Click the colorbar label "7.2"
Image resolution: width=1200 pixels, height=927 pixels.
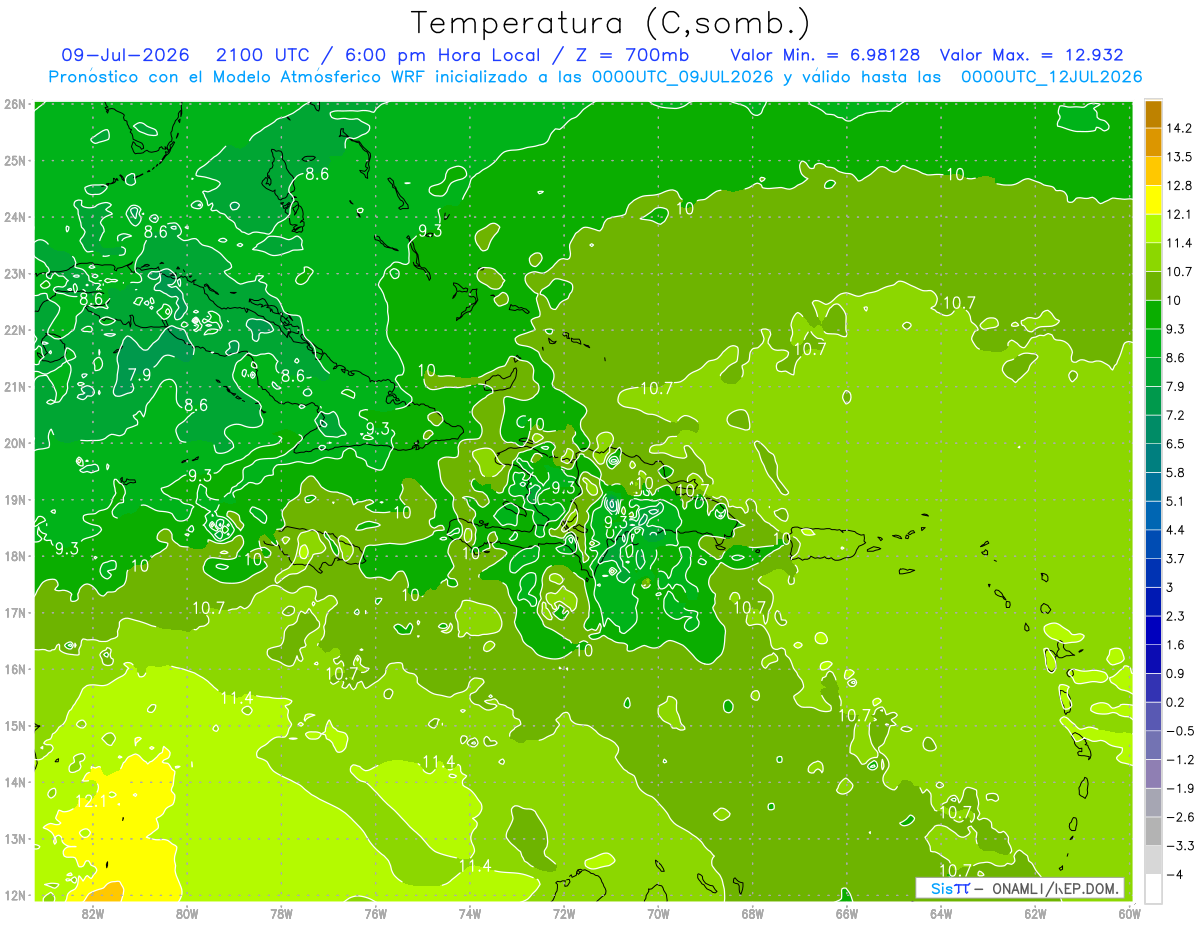[1176, 414]
